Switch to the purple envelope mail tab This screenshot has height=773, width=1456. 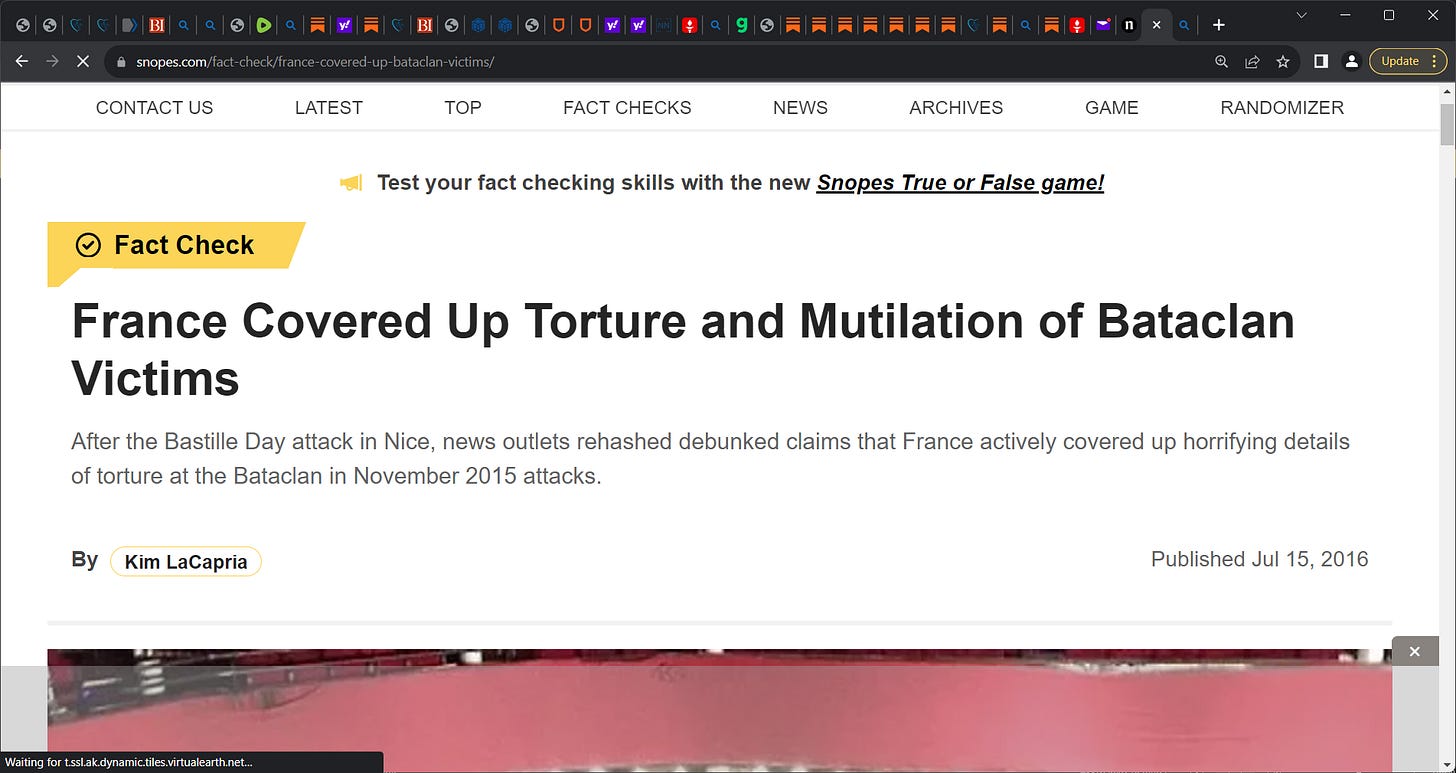[1102, 25]
